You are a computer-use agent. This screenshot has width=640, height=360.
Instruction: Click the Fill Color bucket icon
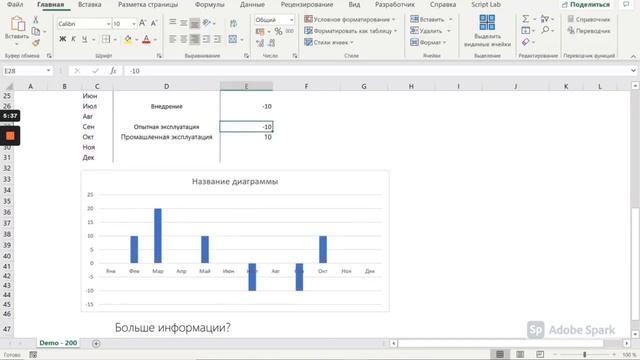pos(128,39)
